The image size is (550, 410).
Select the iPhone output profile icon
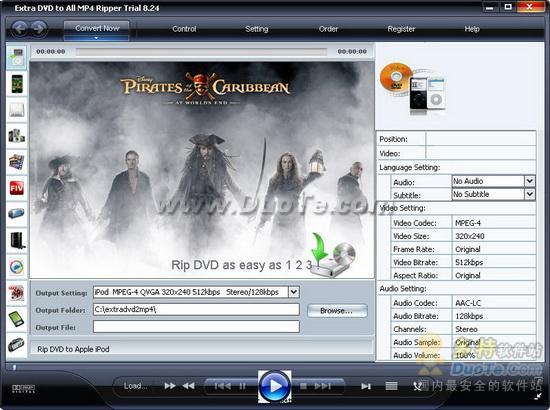pos(17,84)
